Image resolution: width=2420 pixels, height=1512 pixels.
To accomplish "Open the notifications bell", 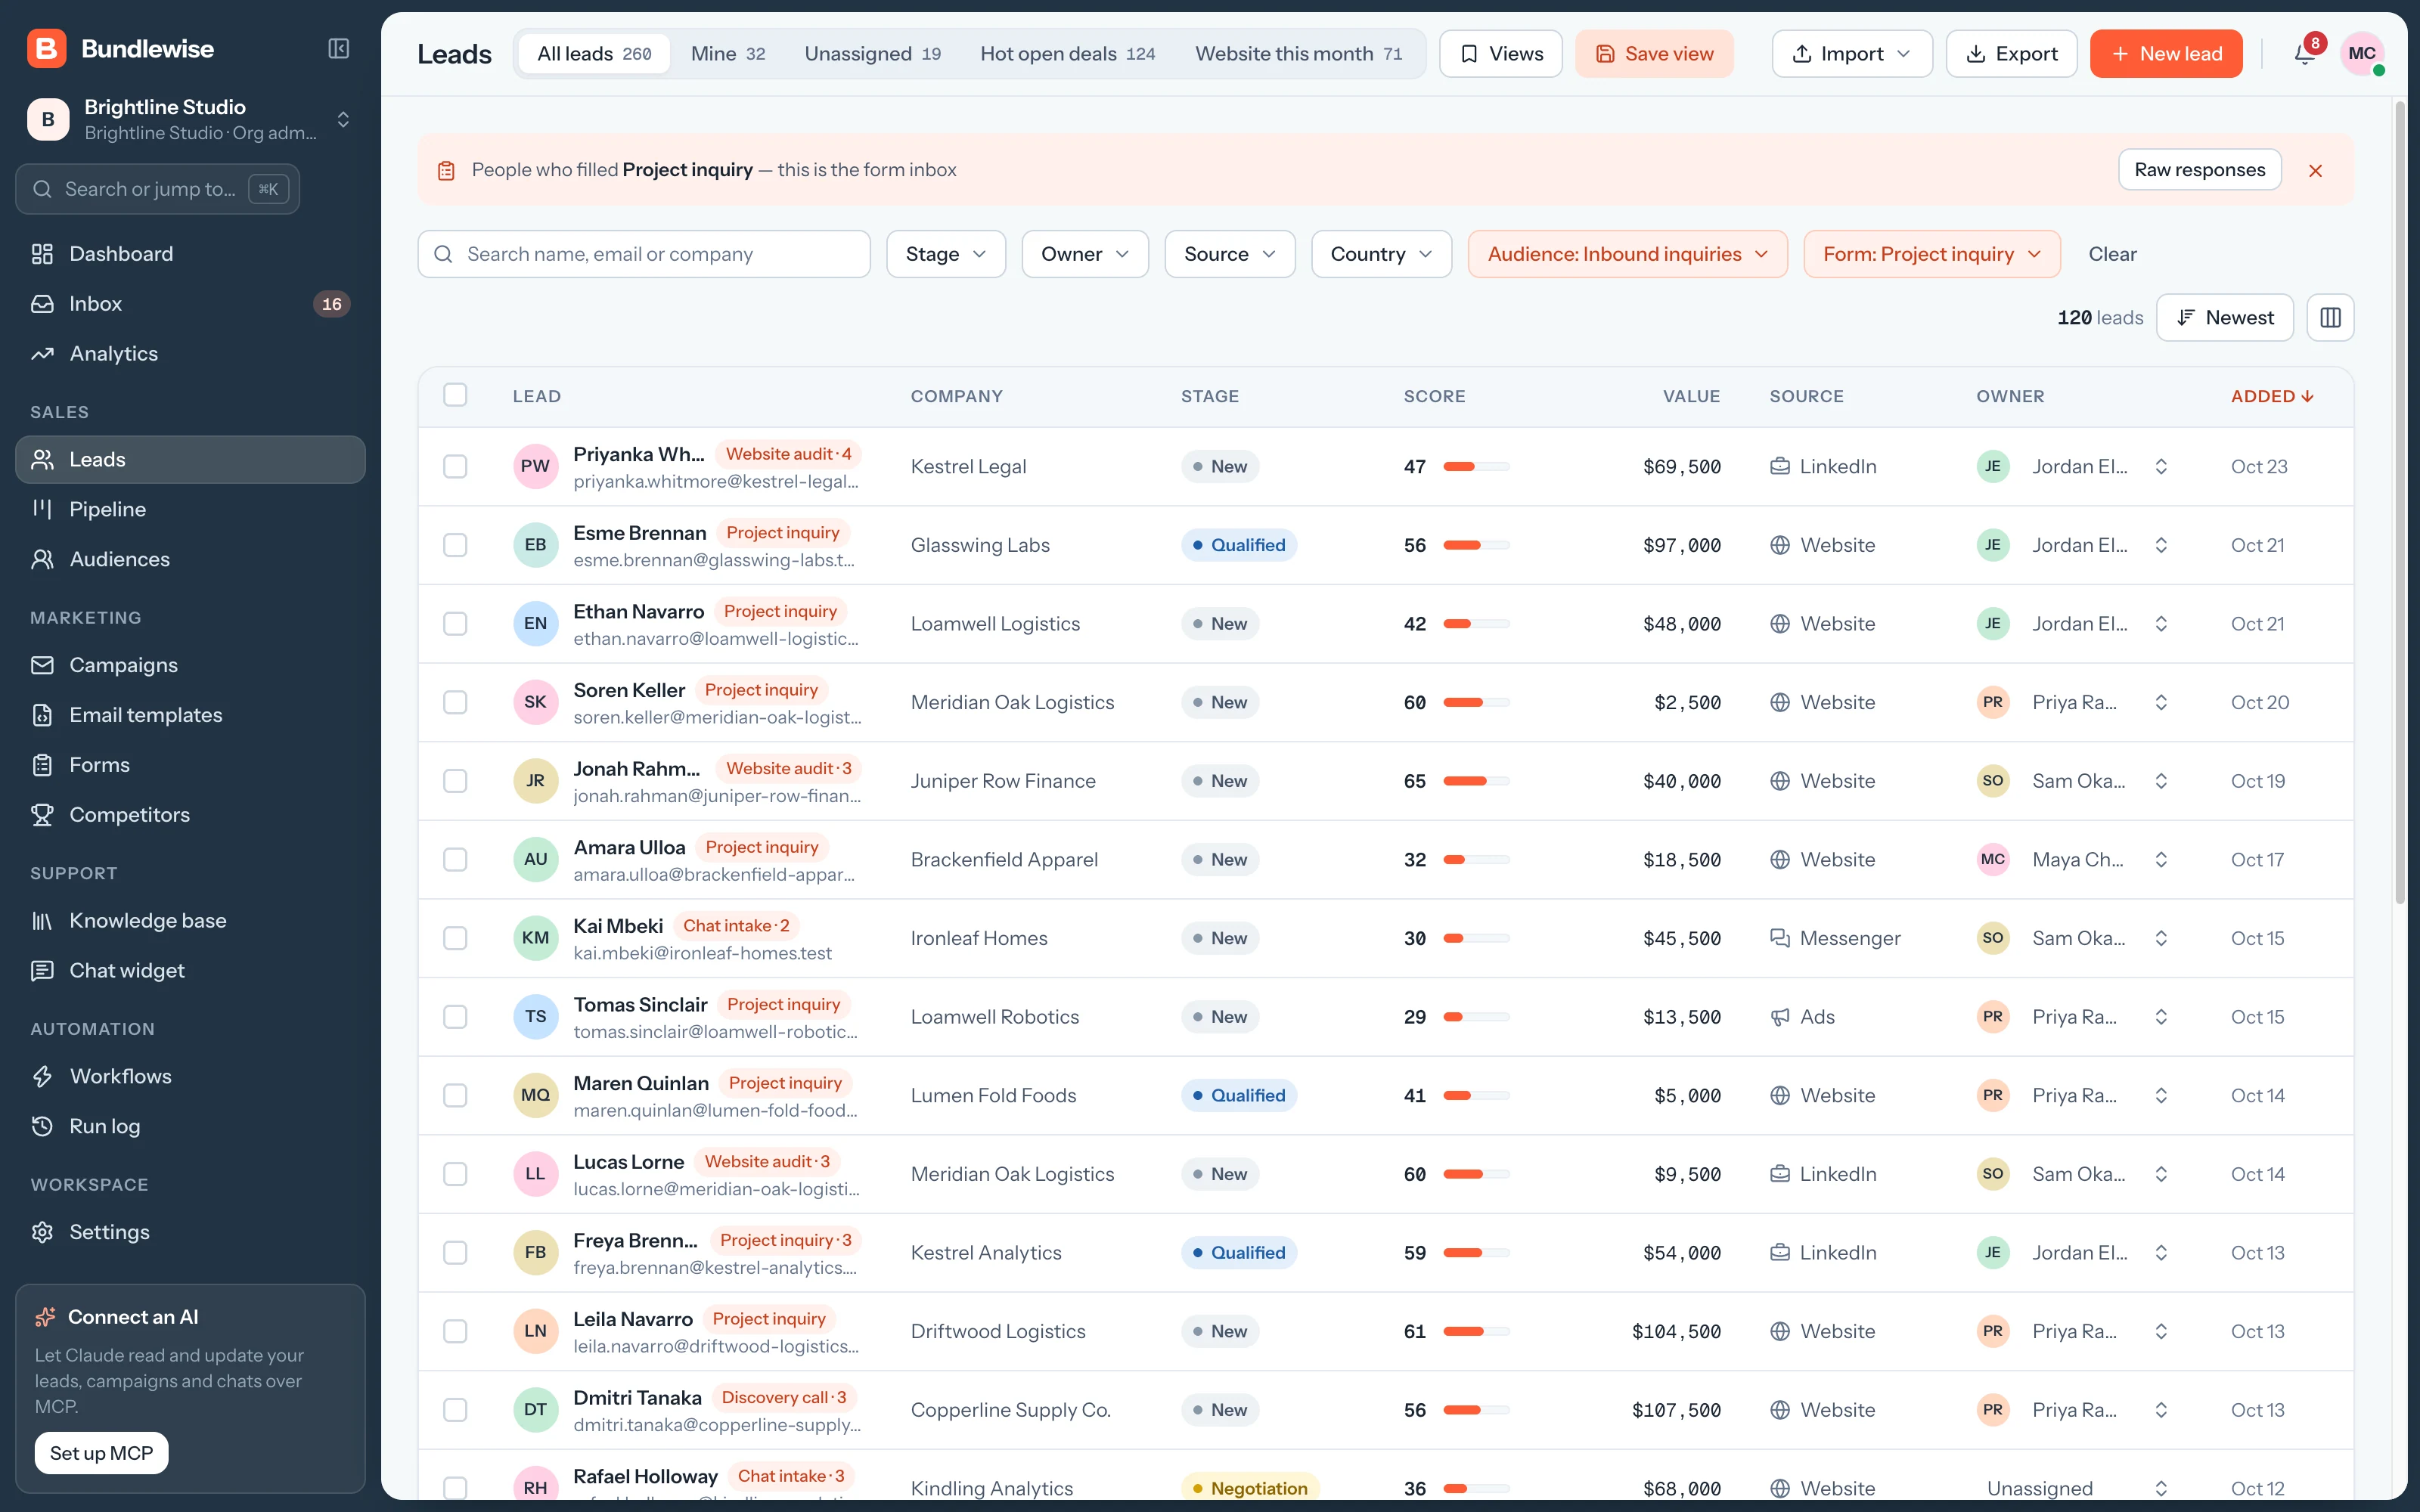I will click(2305, 54).
